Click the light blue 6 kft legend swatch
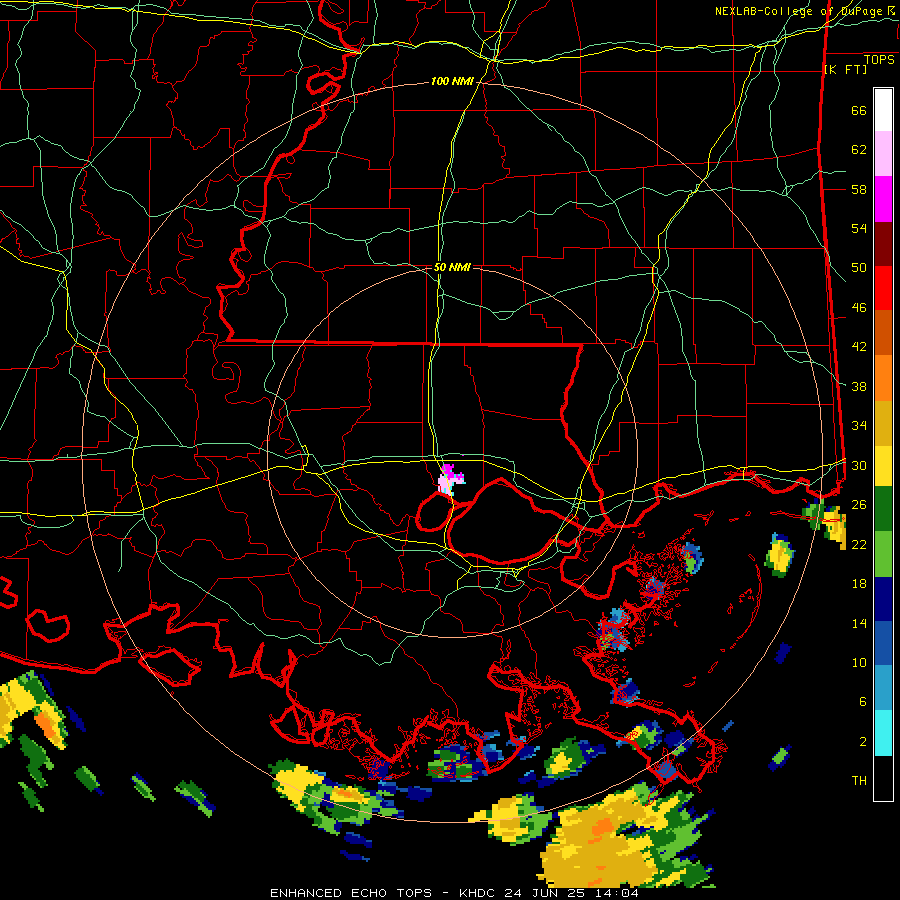The height and width of the screenshot is (900, 900). coord(883,688)
